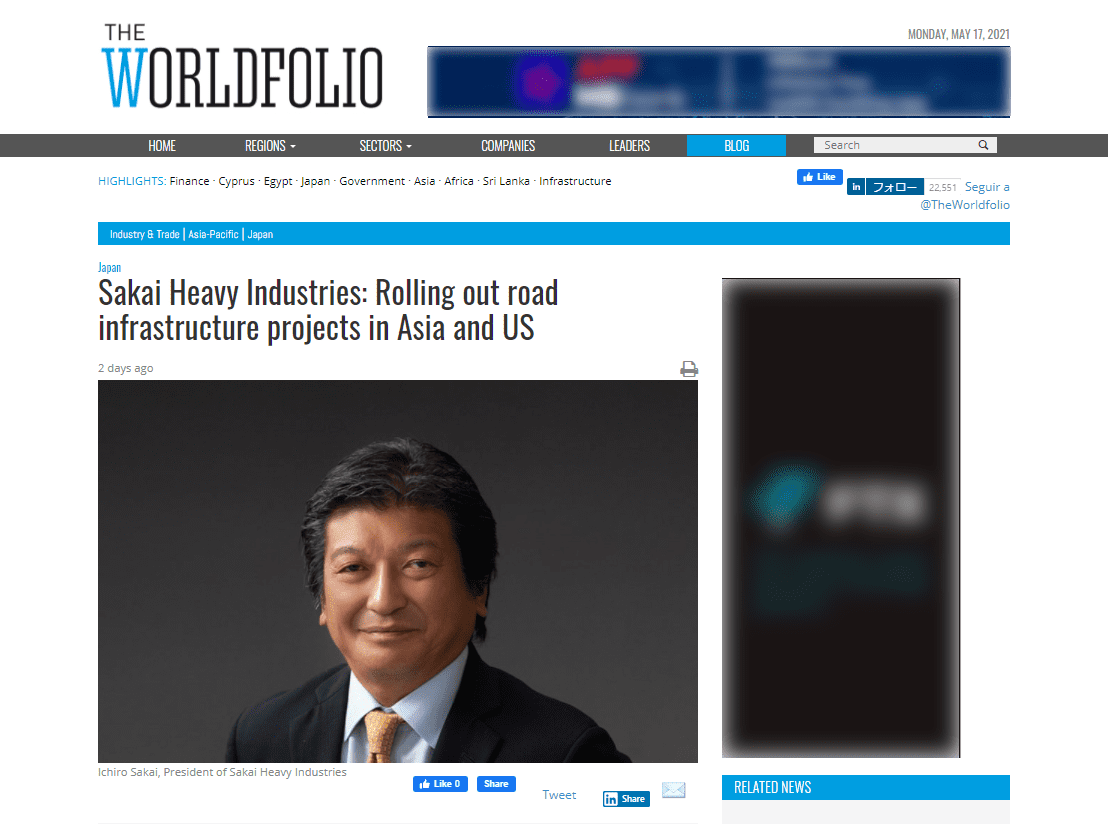Open the Japan highlight link
The height and width of the screenshot is (840, 1108).
tap(315, 181)
